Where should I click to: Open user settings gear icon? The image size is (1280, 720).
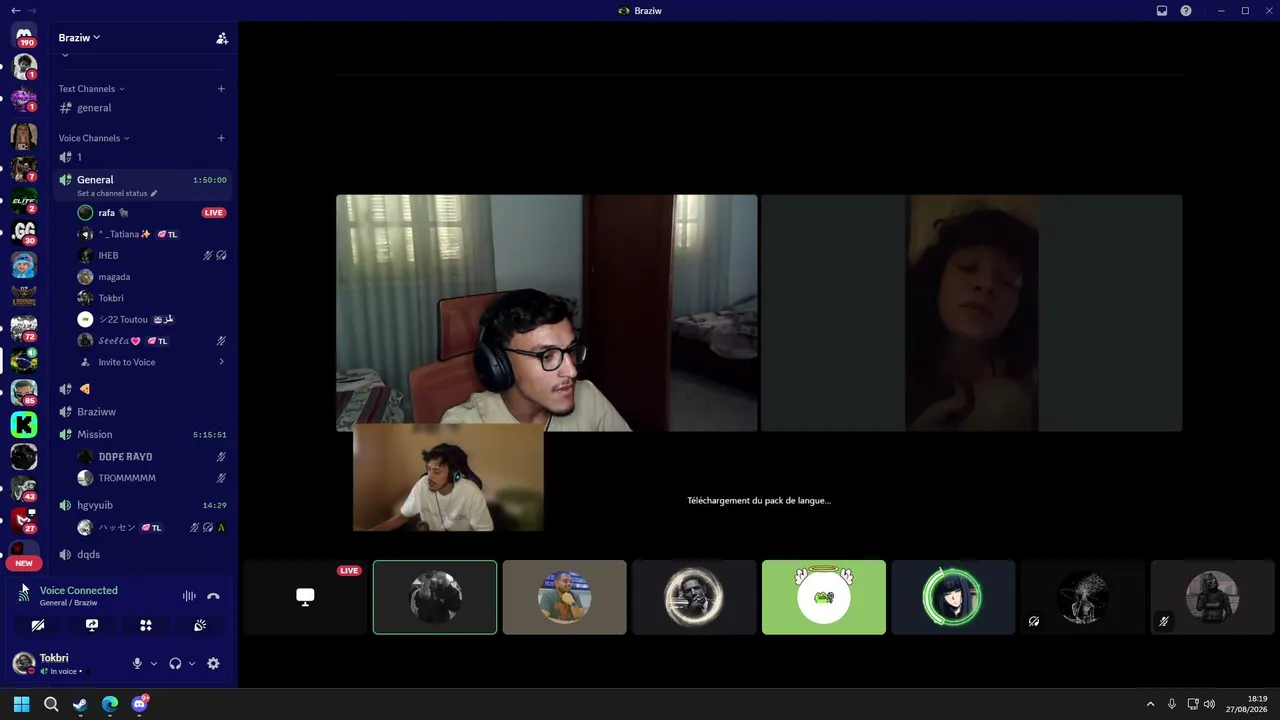213,663
